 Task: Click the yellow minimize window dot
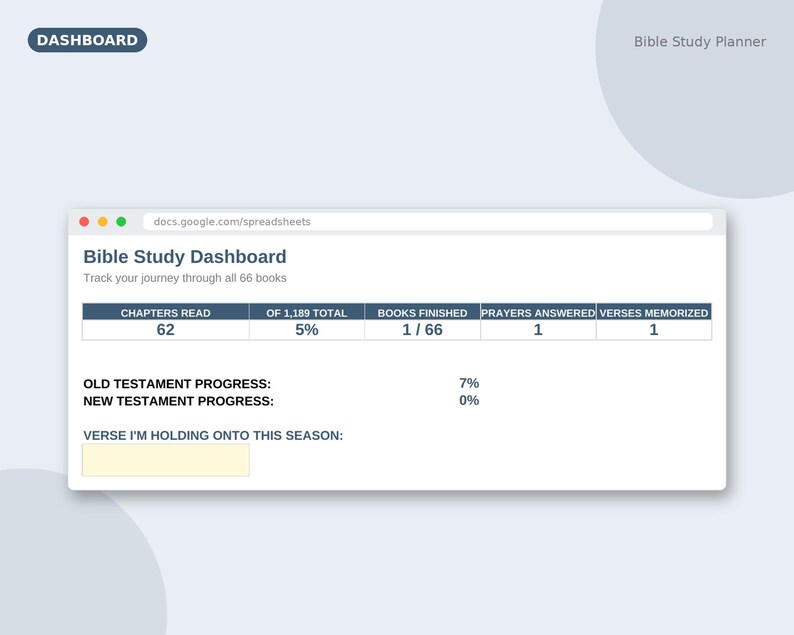102,222
